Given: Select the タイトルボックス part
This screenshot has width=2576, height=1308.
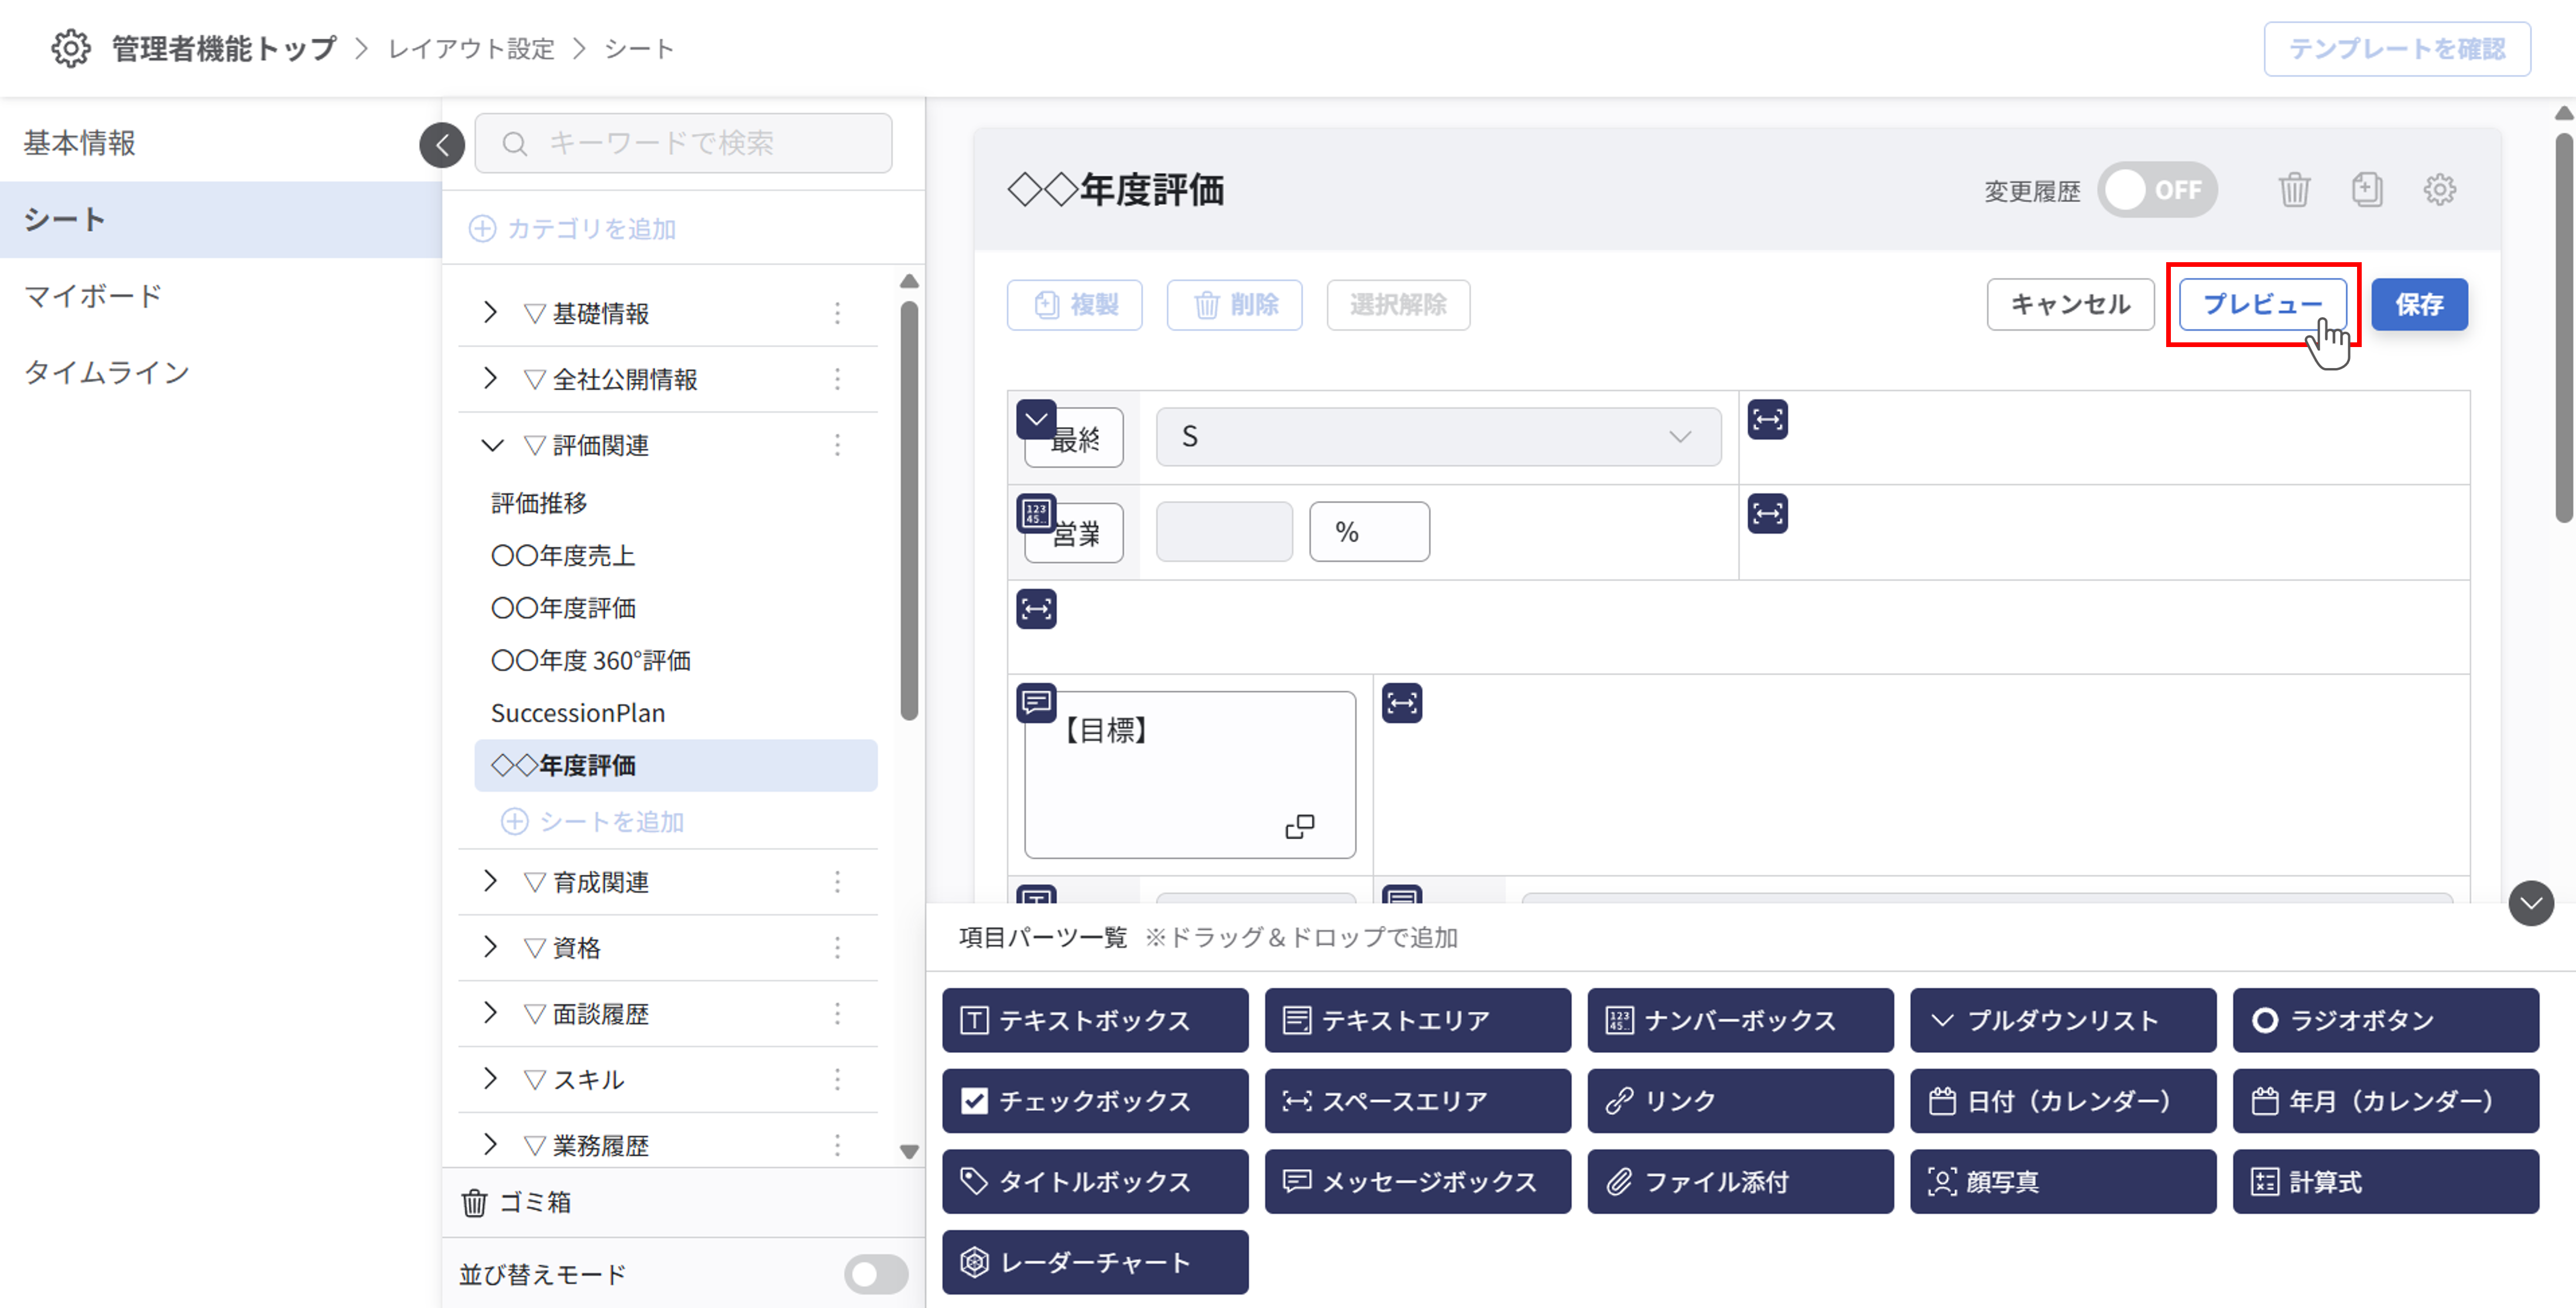Looking at the screenshot, I should point(1095,1182).
